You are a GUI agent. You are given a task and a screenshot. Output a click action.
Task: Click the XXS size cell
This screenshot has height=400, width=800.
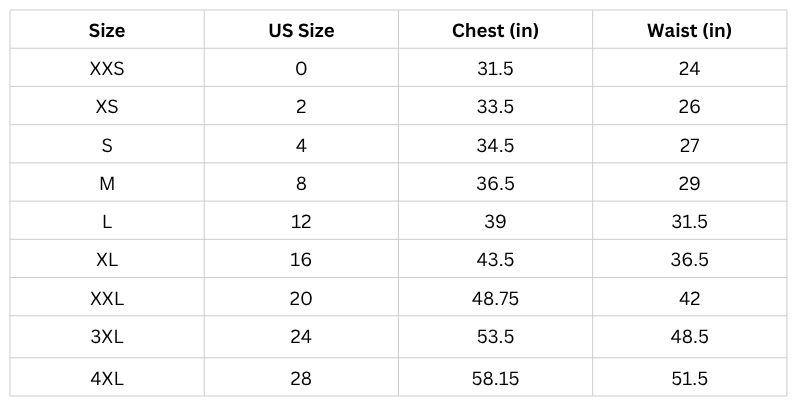(x=107, y=69)
